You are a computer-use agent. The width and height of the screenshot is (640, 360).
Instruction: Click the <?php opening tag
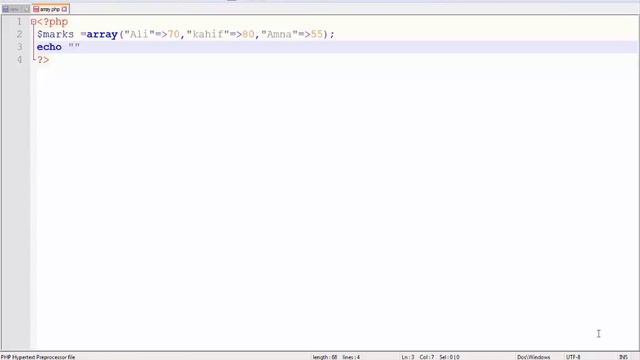coord(52,22)
